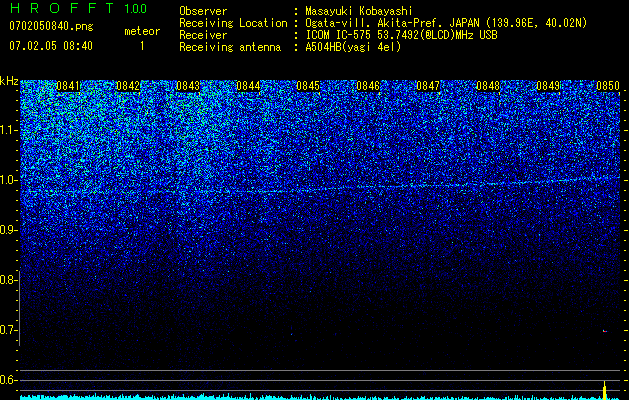Click the 'Receiving antenna' field label
The width and height of the screenshot is (629, 400).
click(230, 47)
